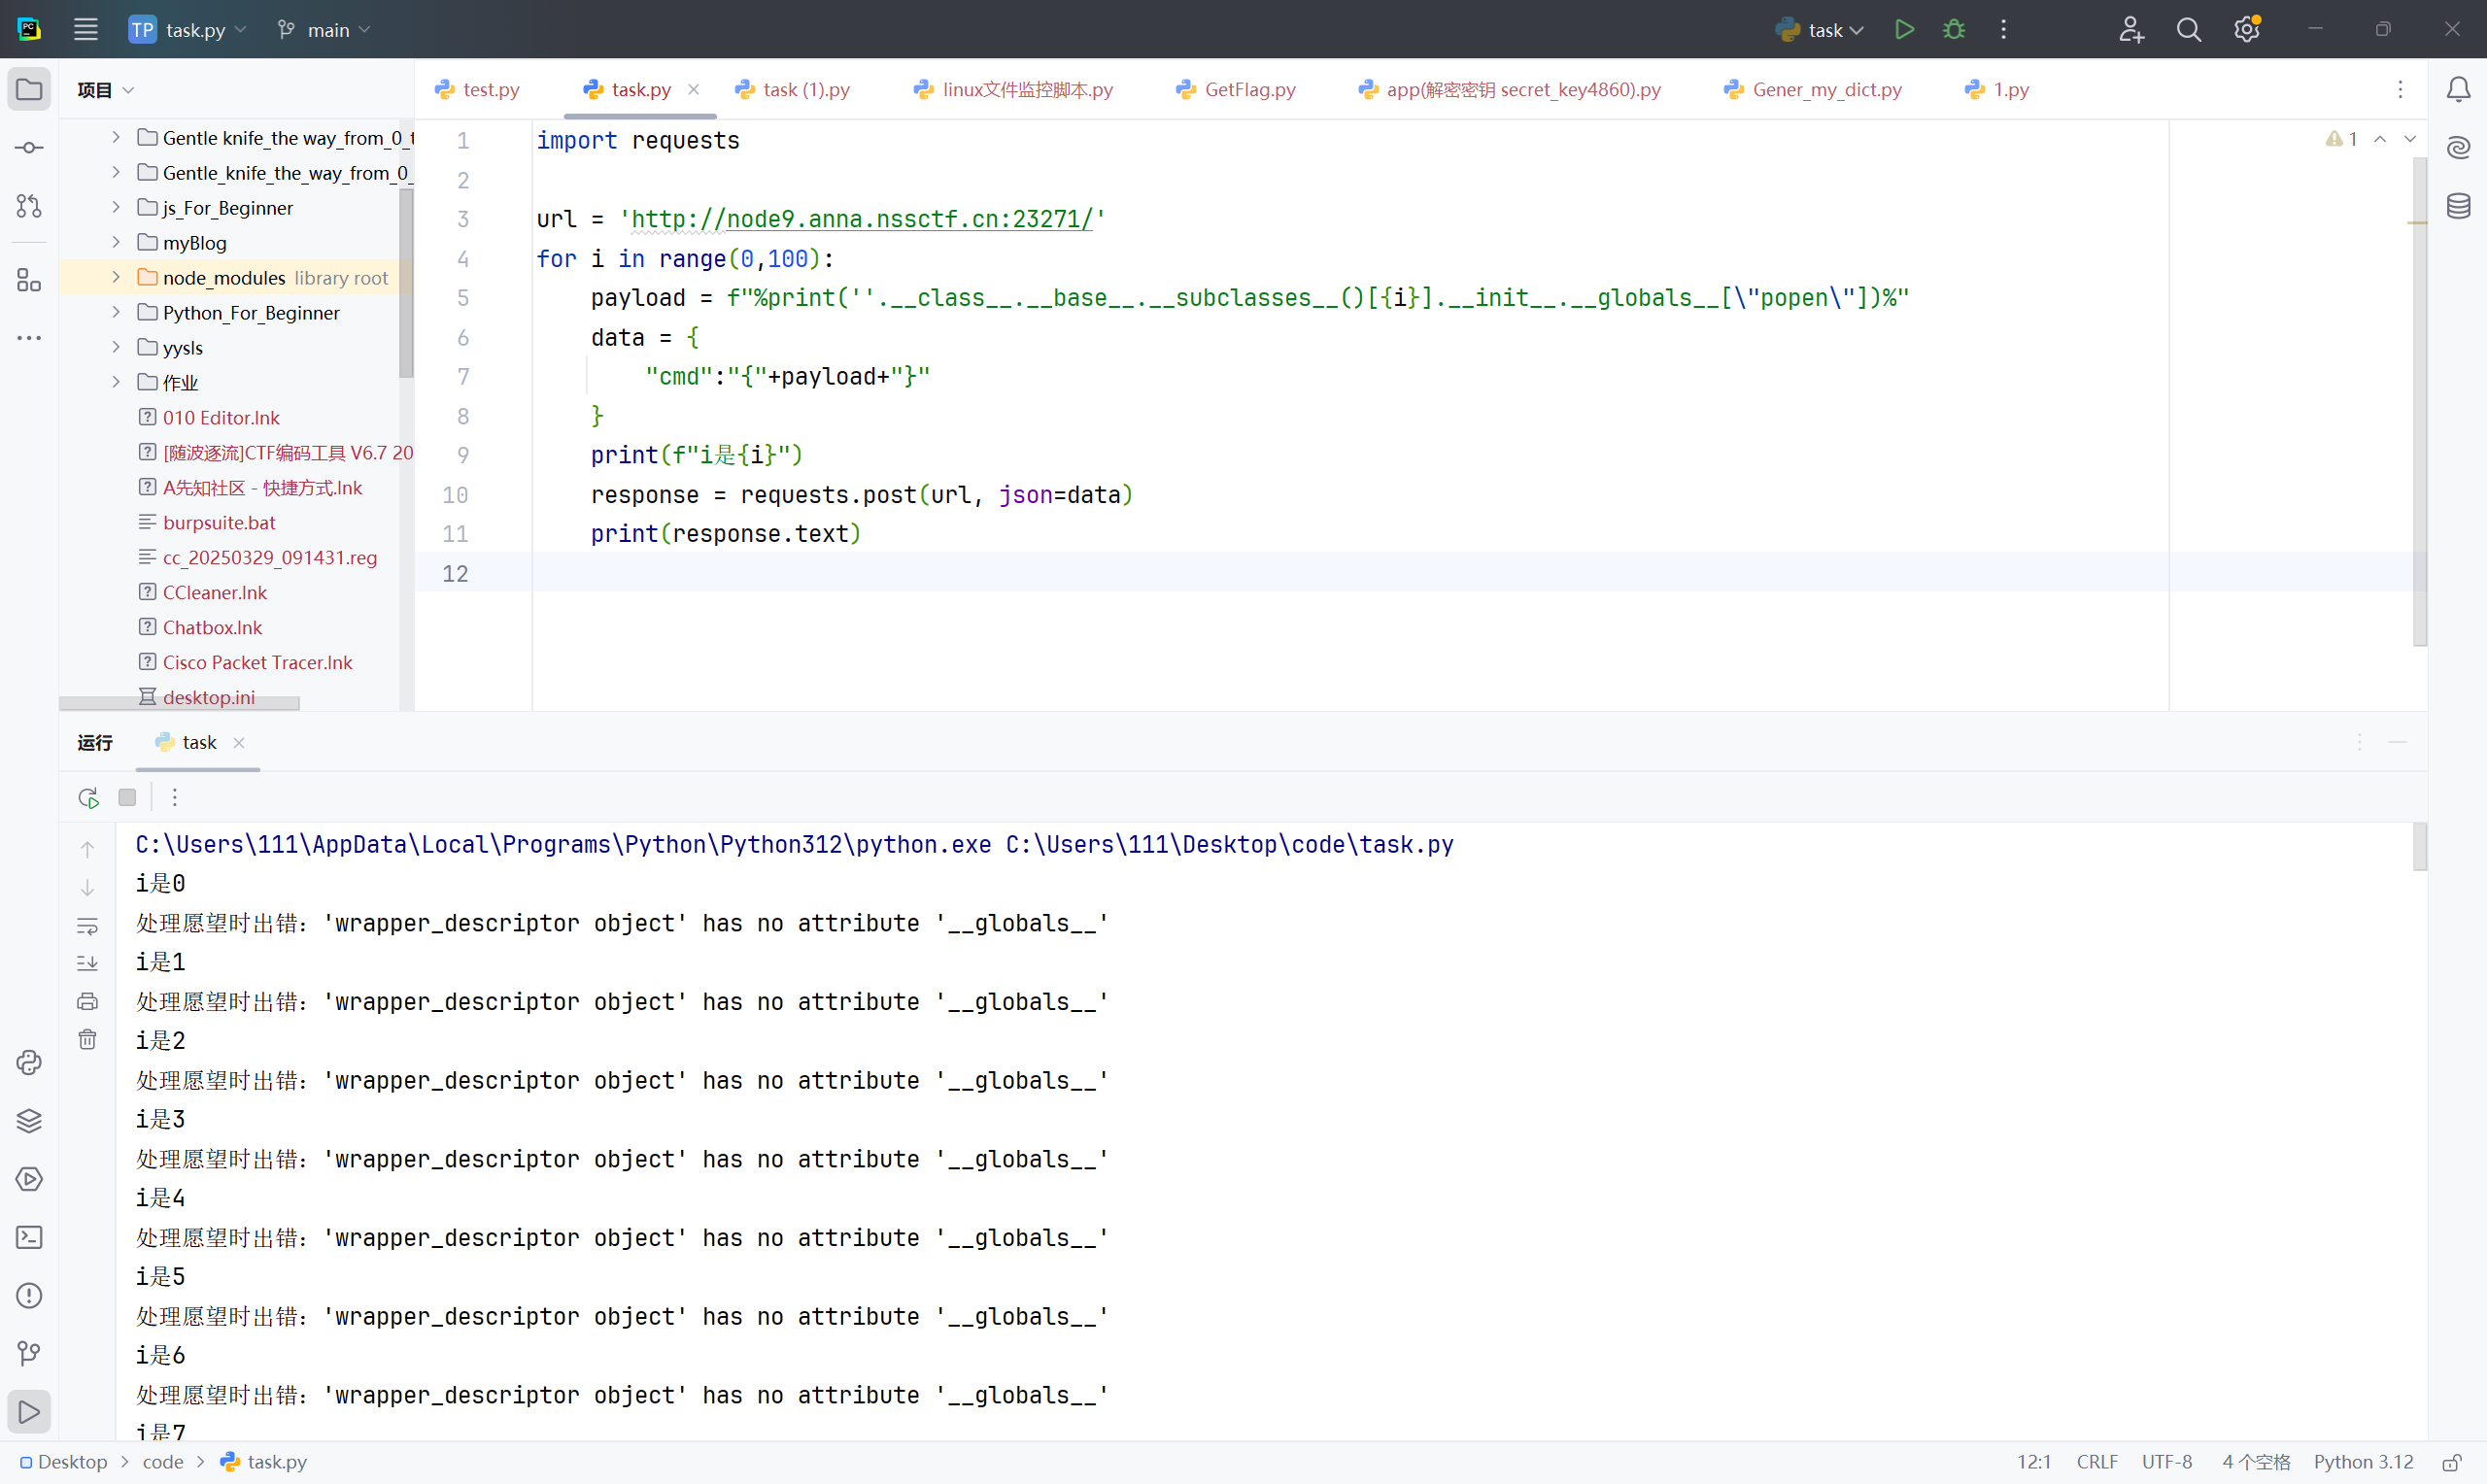Click script path link in console
This screenshot has height=1484, width=2487.
[1230, 844]
